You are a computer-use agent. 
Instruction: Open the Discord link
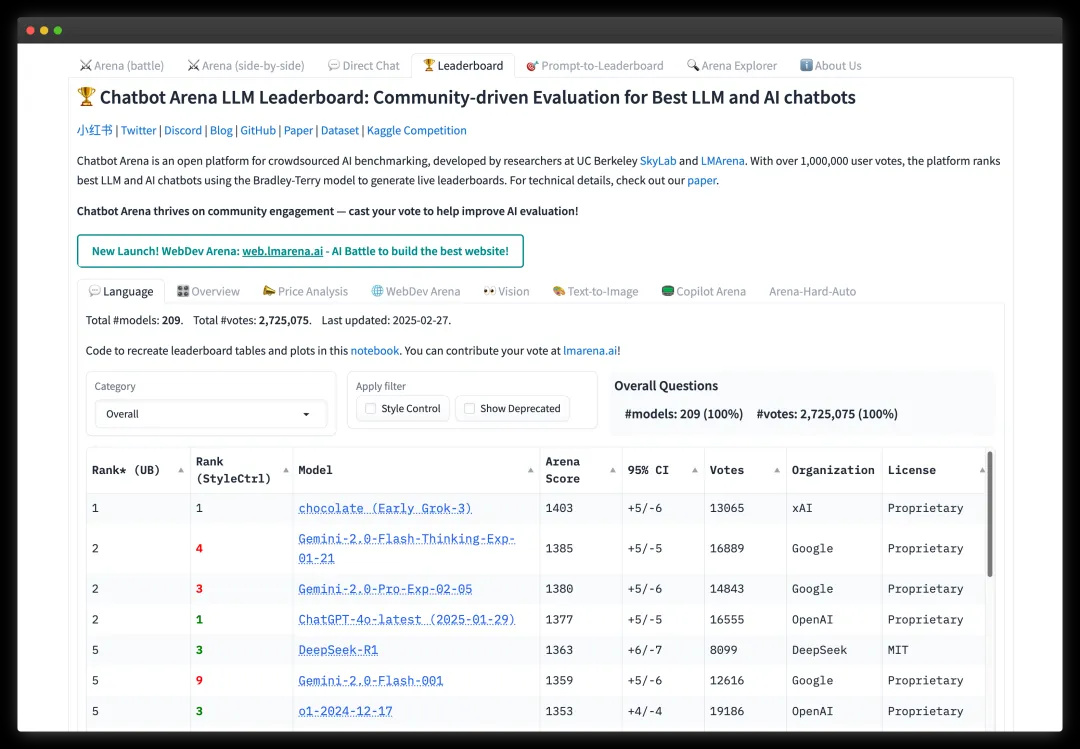point(183,130)
